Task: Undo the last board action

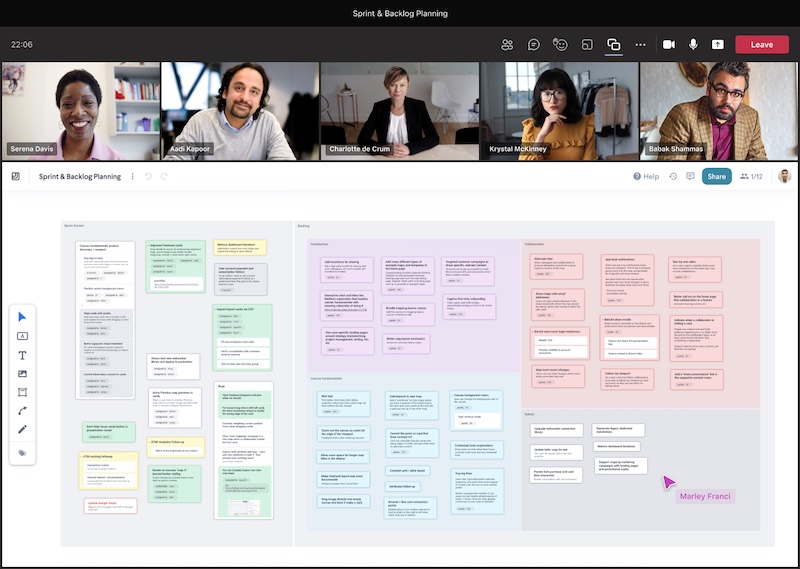Action: [148, 177]
